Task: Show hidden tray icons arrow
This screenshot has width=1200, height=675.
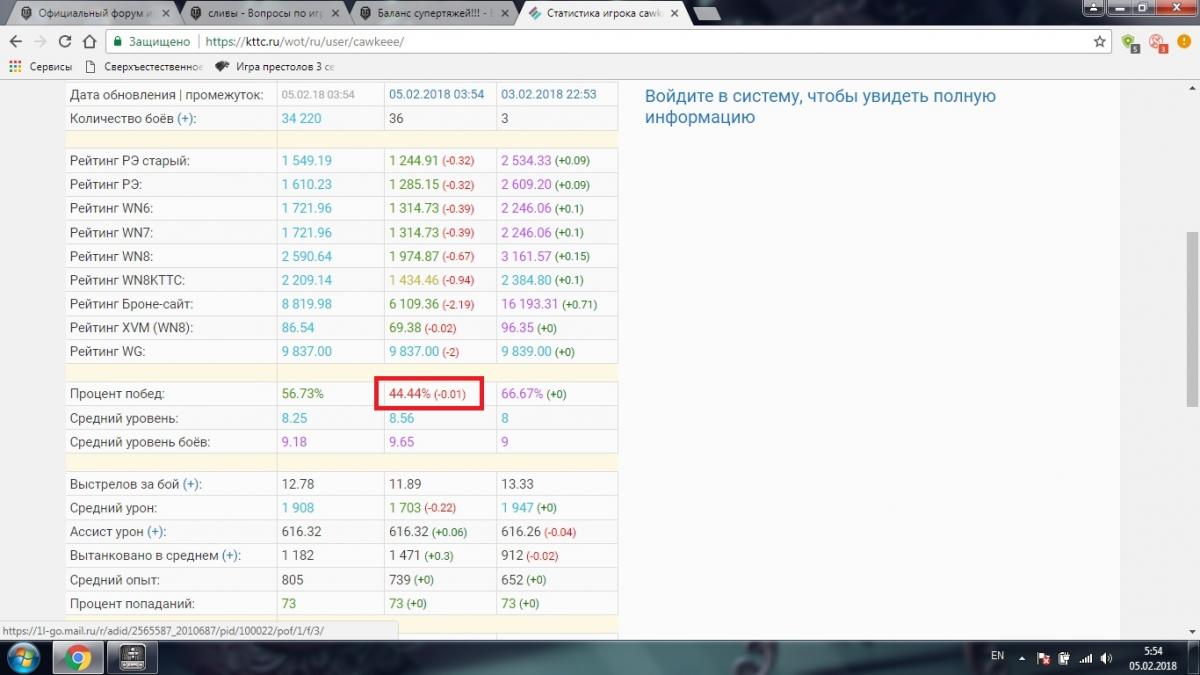Action: point(1021,657)
